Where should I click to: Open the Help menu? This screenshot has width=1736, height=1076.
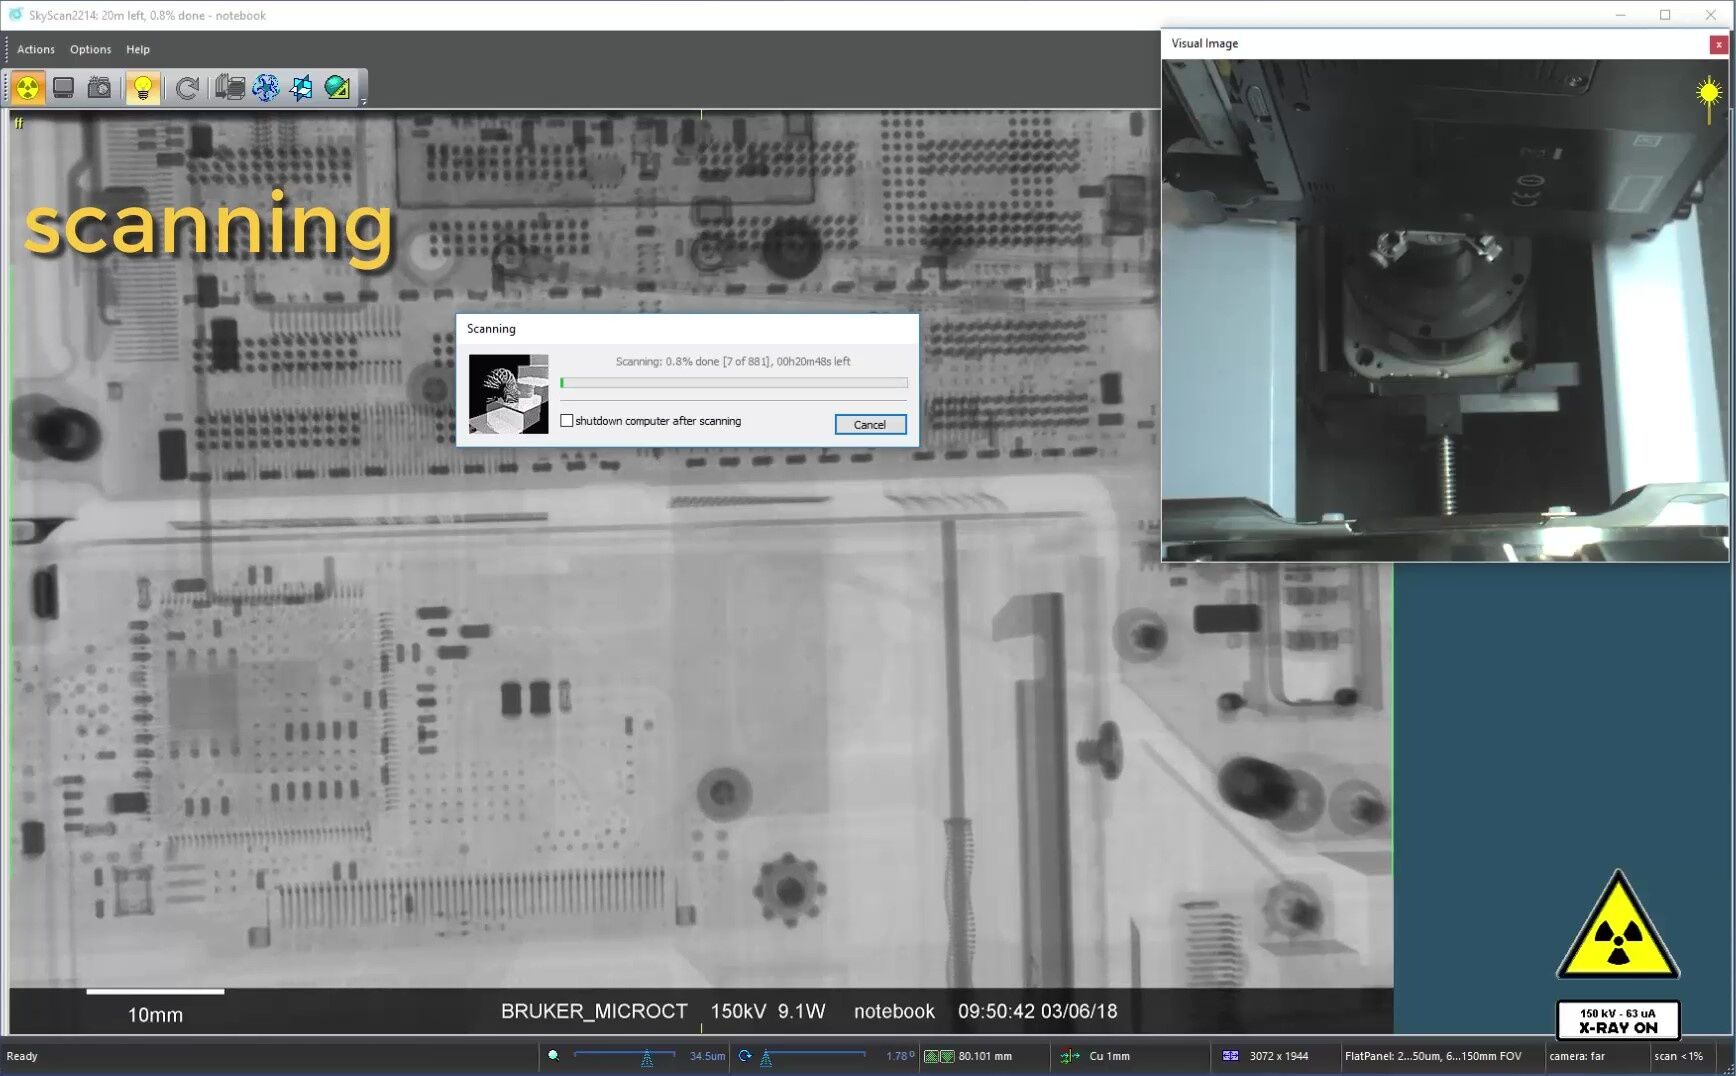138,49
